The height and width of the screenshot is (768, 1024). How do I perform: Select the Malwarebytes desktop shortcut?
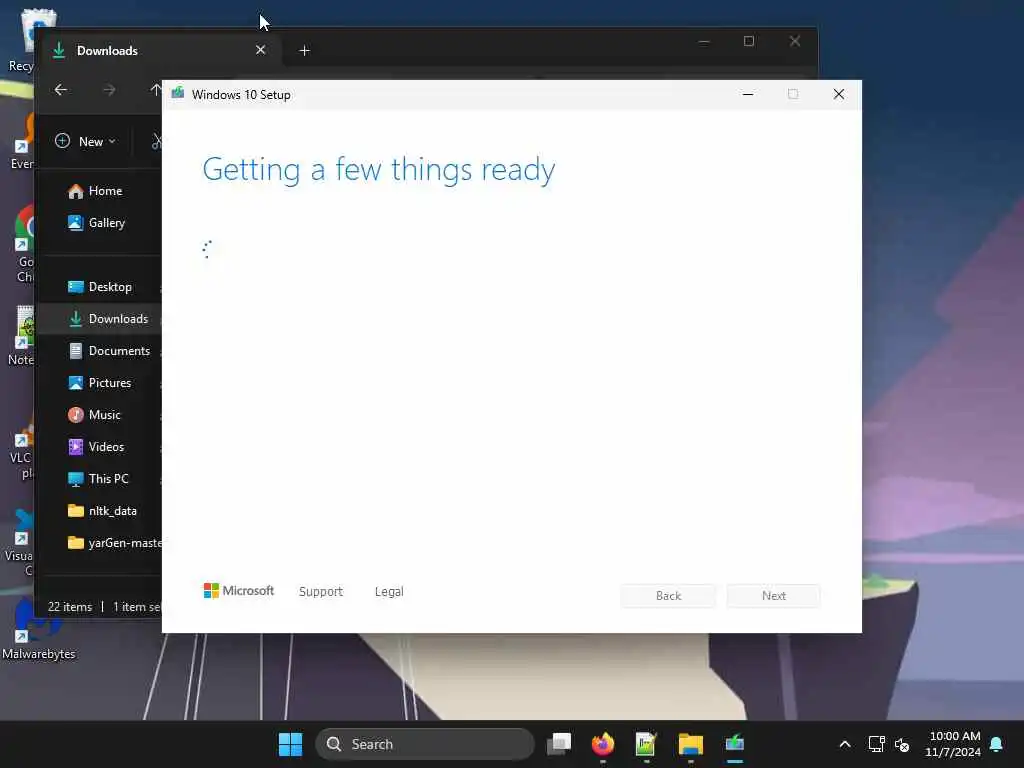click(x=38, y=630)
